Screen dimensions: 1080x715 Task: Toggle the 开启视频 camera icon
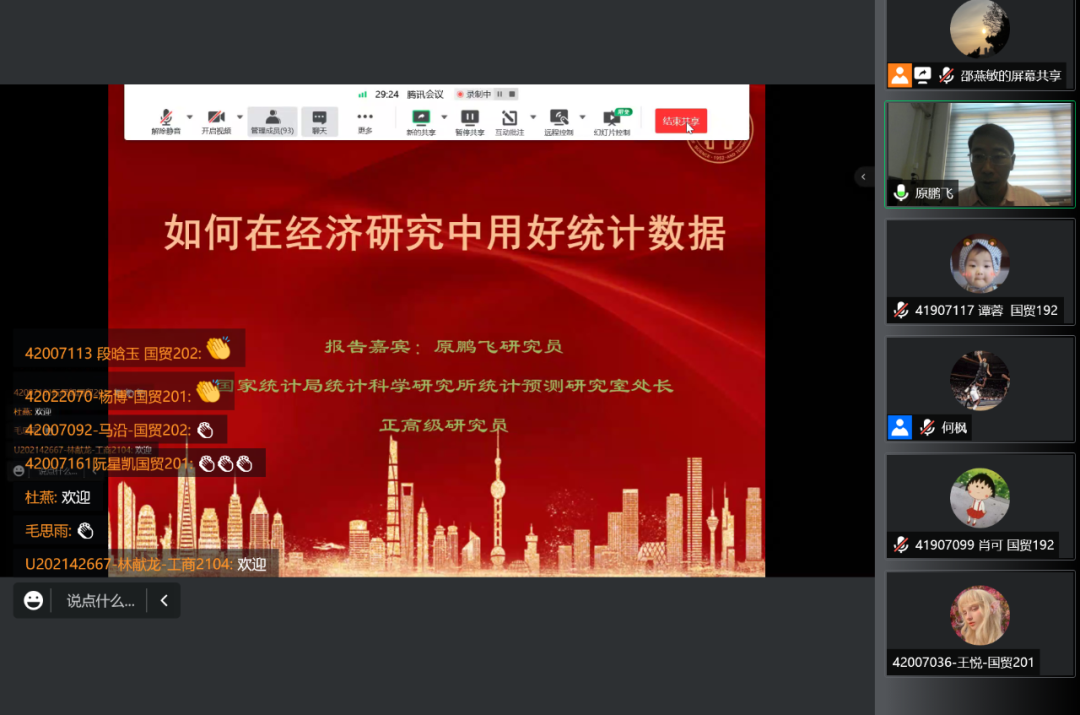(x=215, y=118)
